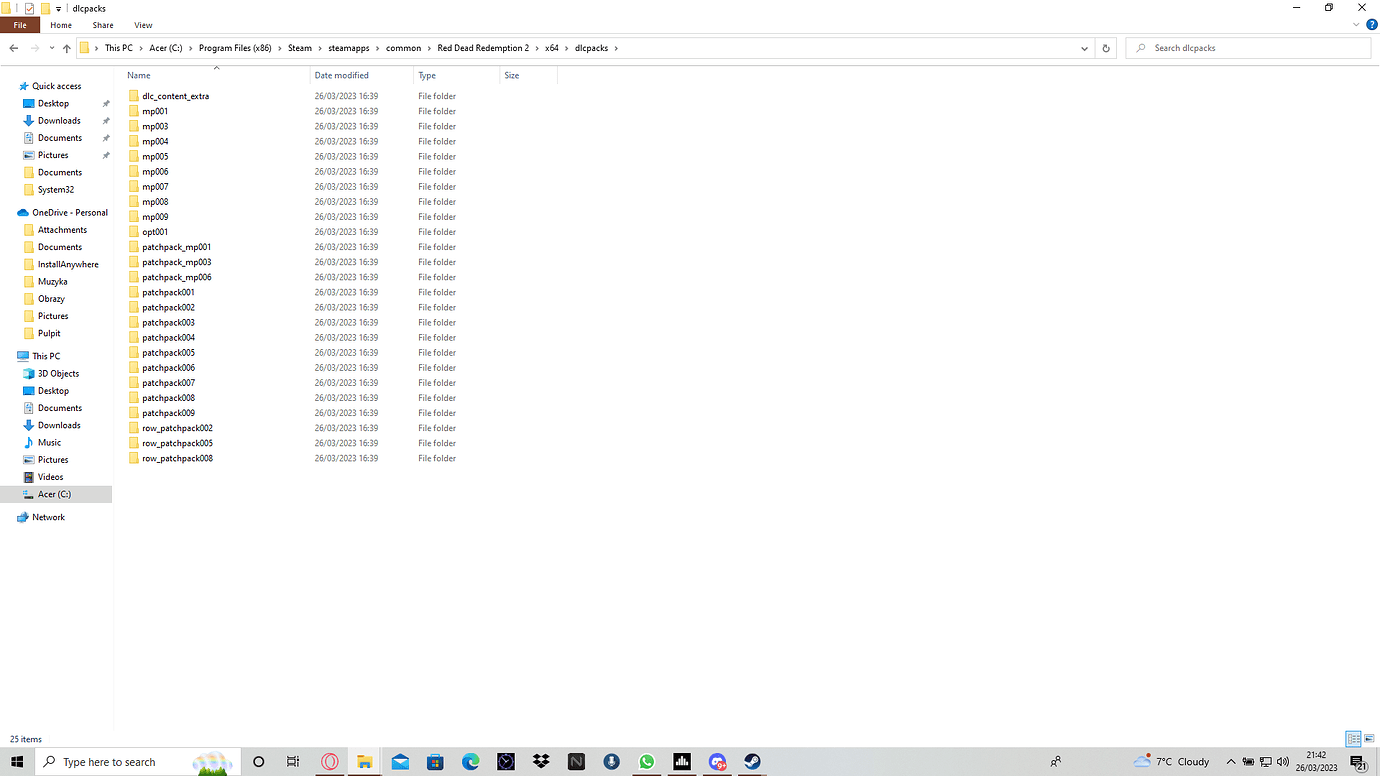Screen dimensions: 1380x776
Task: Click the 'x64' breadcrumb segment
Action: tap(552, 48)
